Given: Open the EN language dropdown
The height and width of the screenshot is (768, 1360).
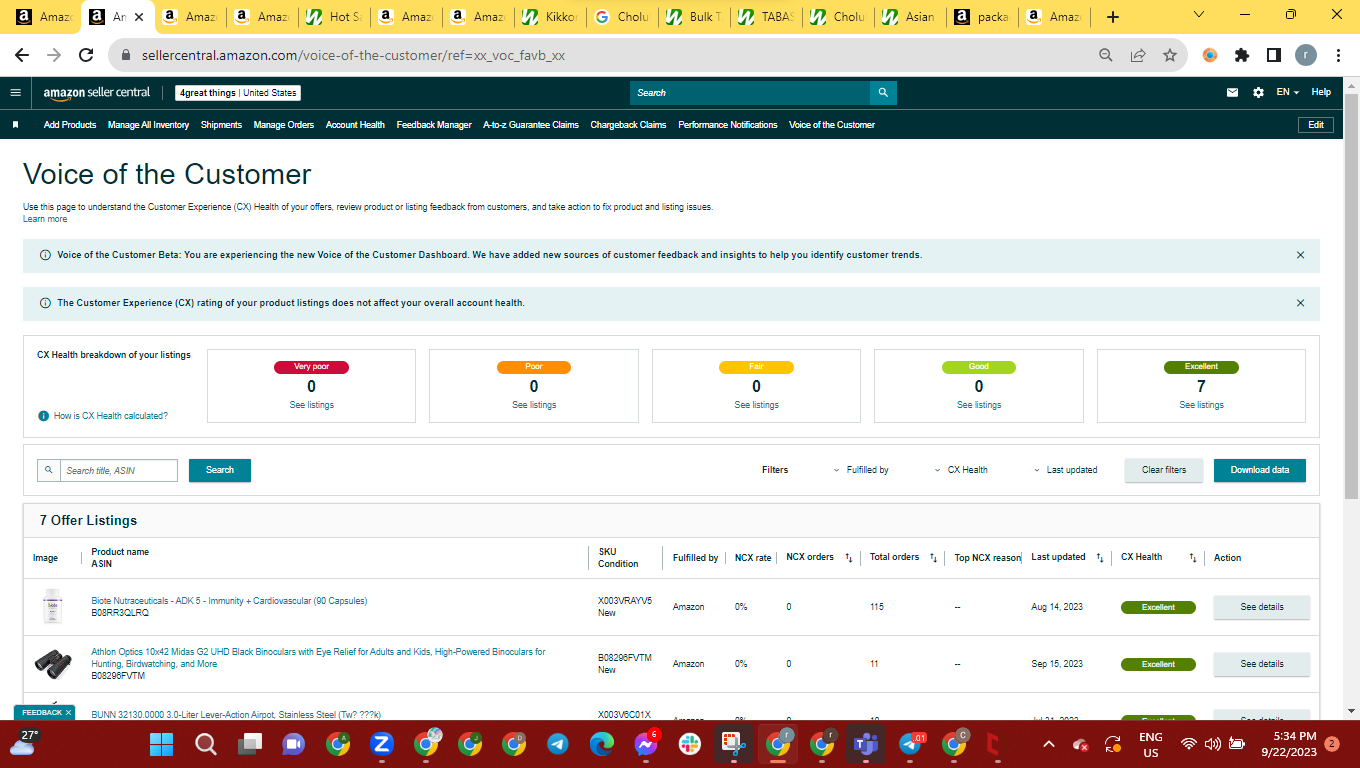Looking at the screenshot, I should tap(1288, 93).
